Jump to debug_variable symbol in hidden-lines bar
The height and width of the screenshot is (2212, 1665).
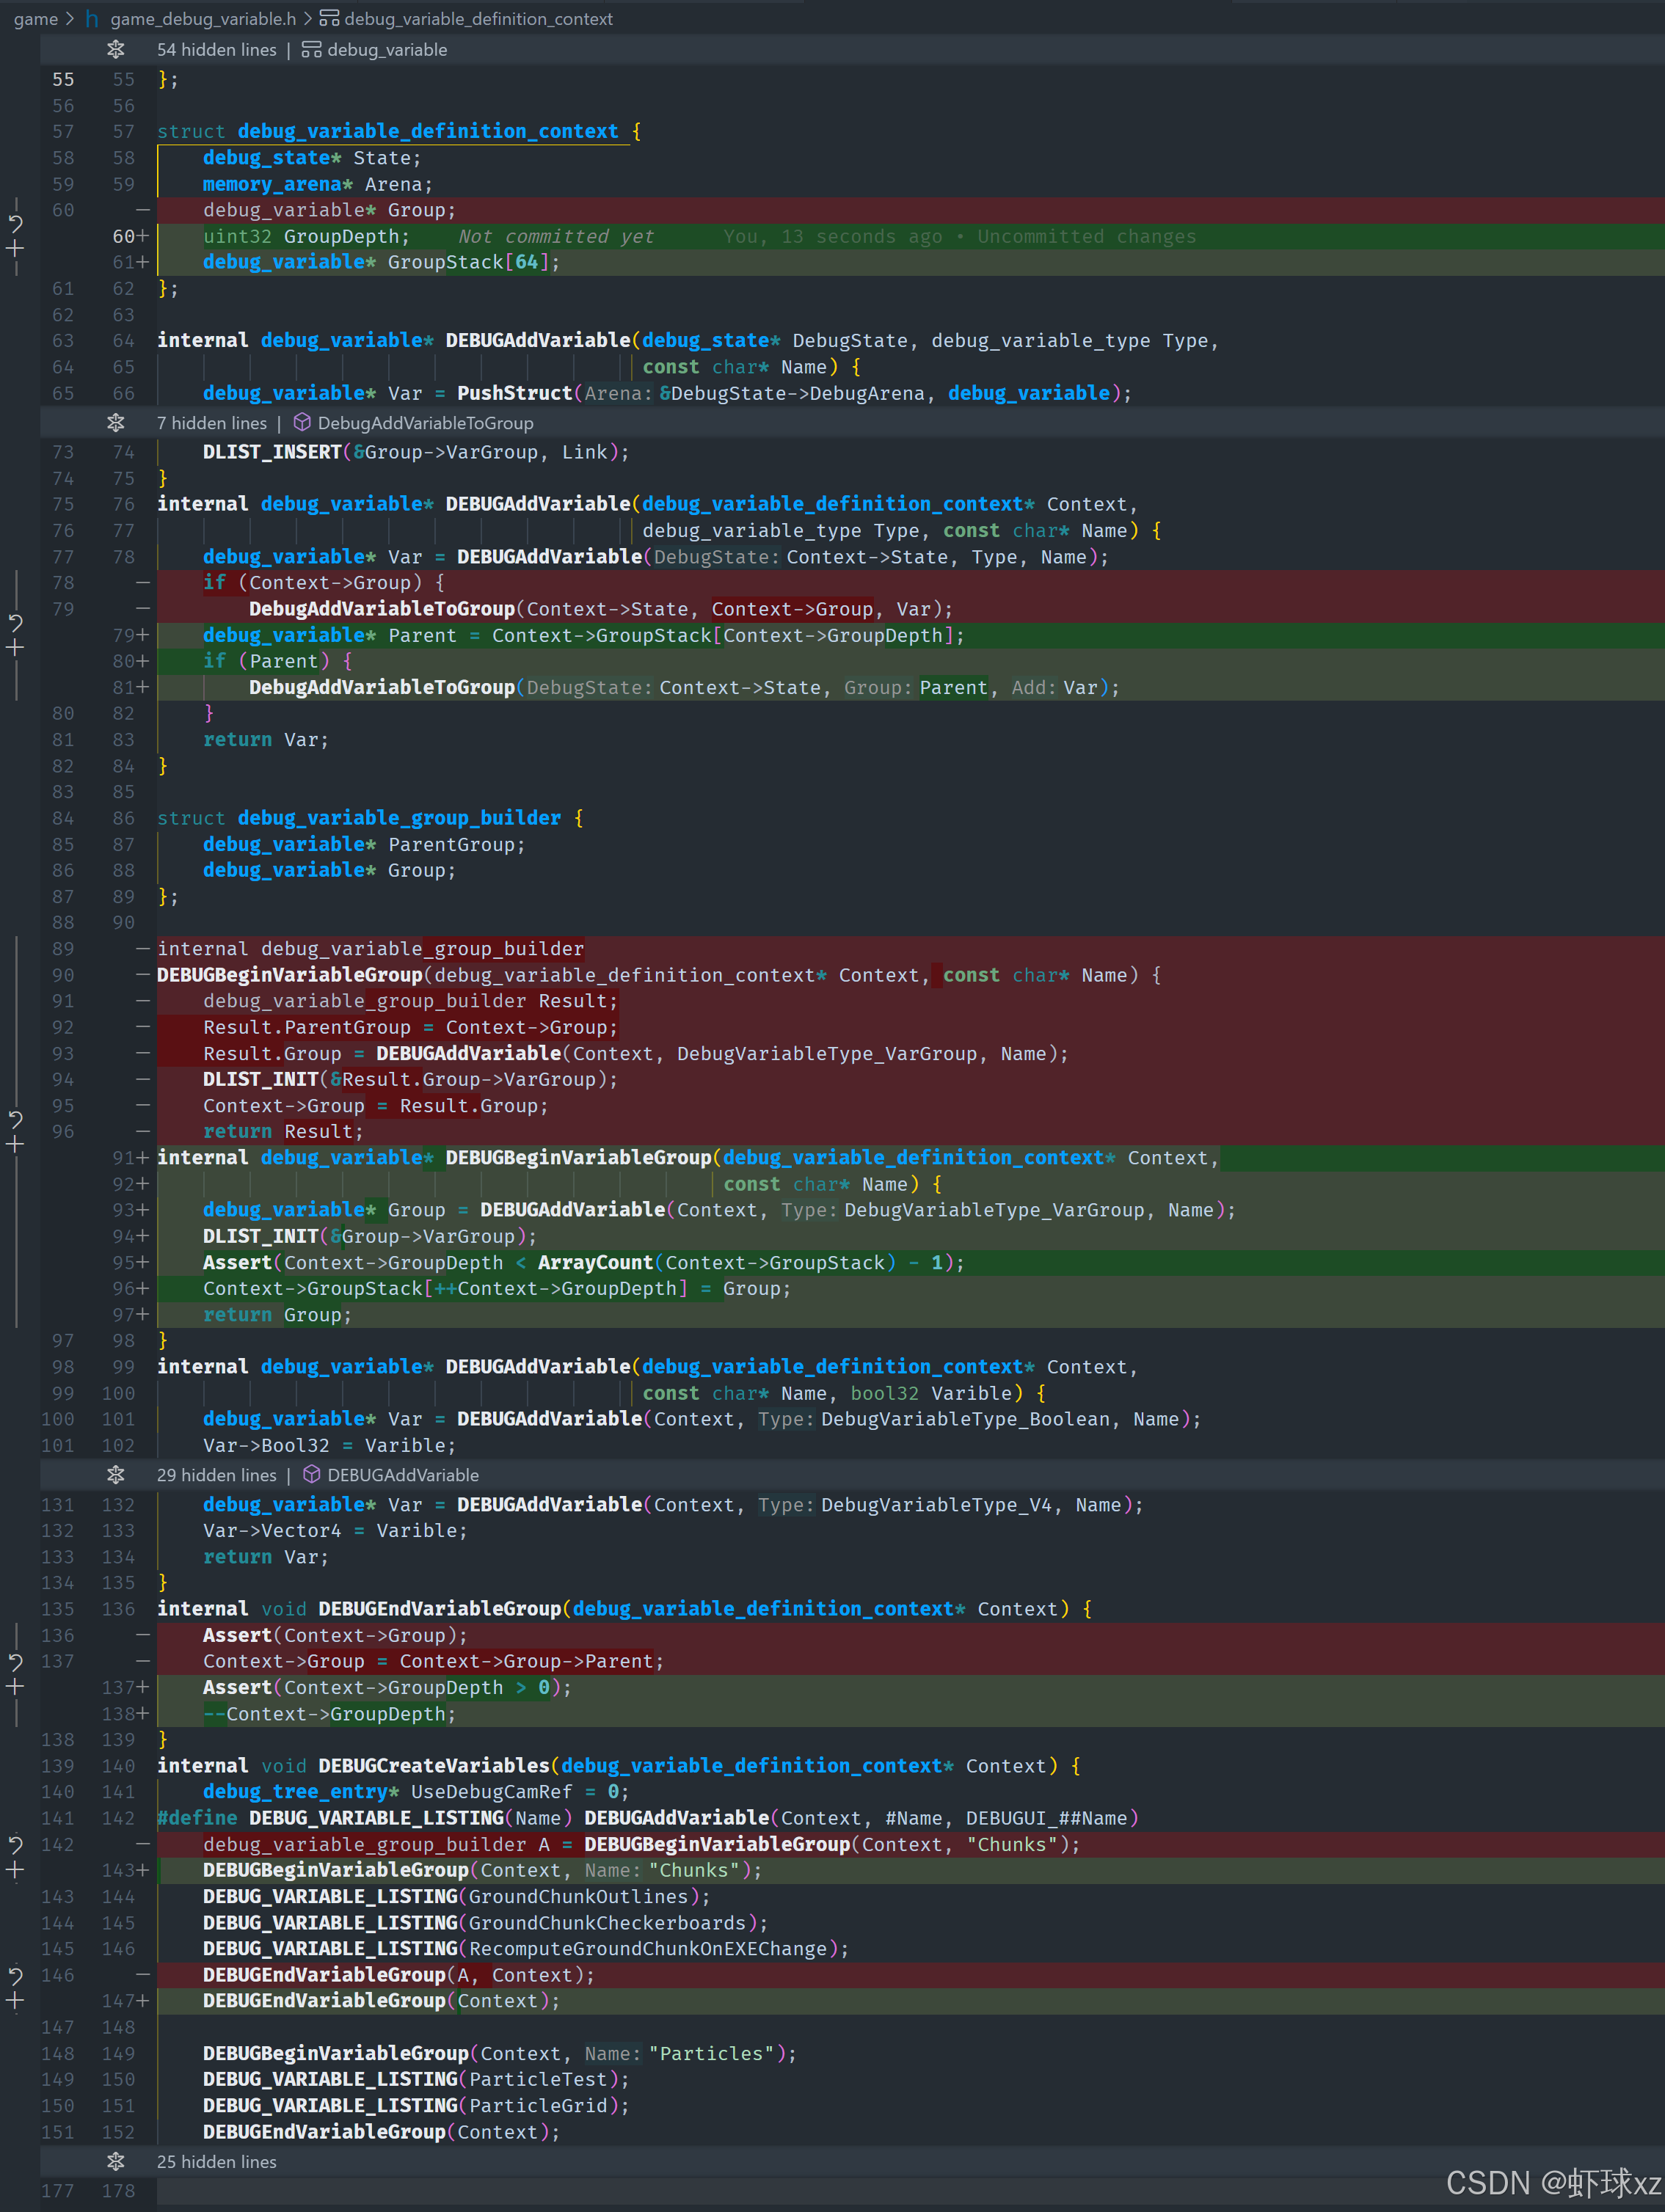tap(386, 50)
